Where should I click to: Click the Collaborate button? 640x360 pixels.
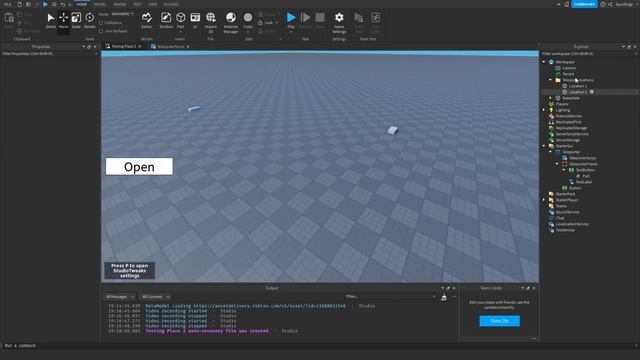tap(584, 4)
